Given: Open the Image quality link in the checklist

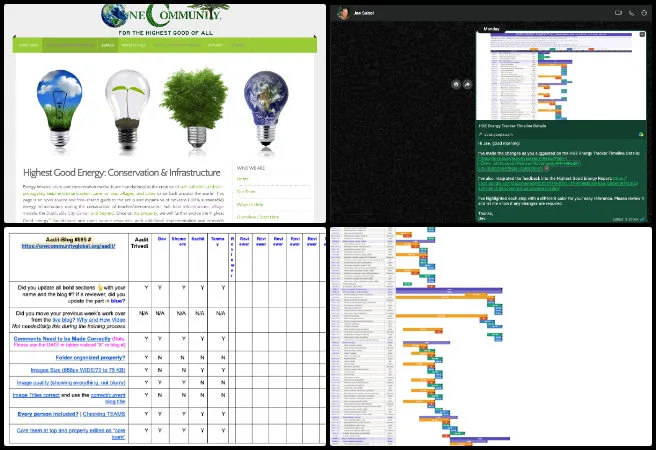Looking at the screenshot, I should [x=71, y=383].
